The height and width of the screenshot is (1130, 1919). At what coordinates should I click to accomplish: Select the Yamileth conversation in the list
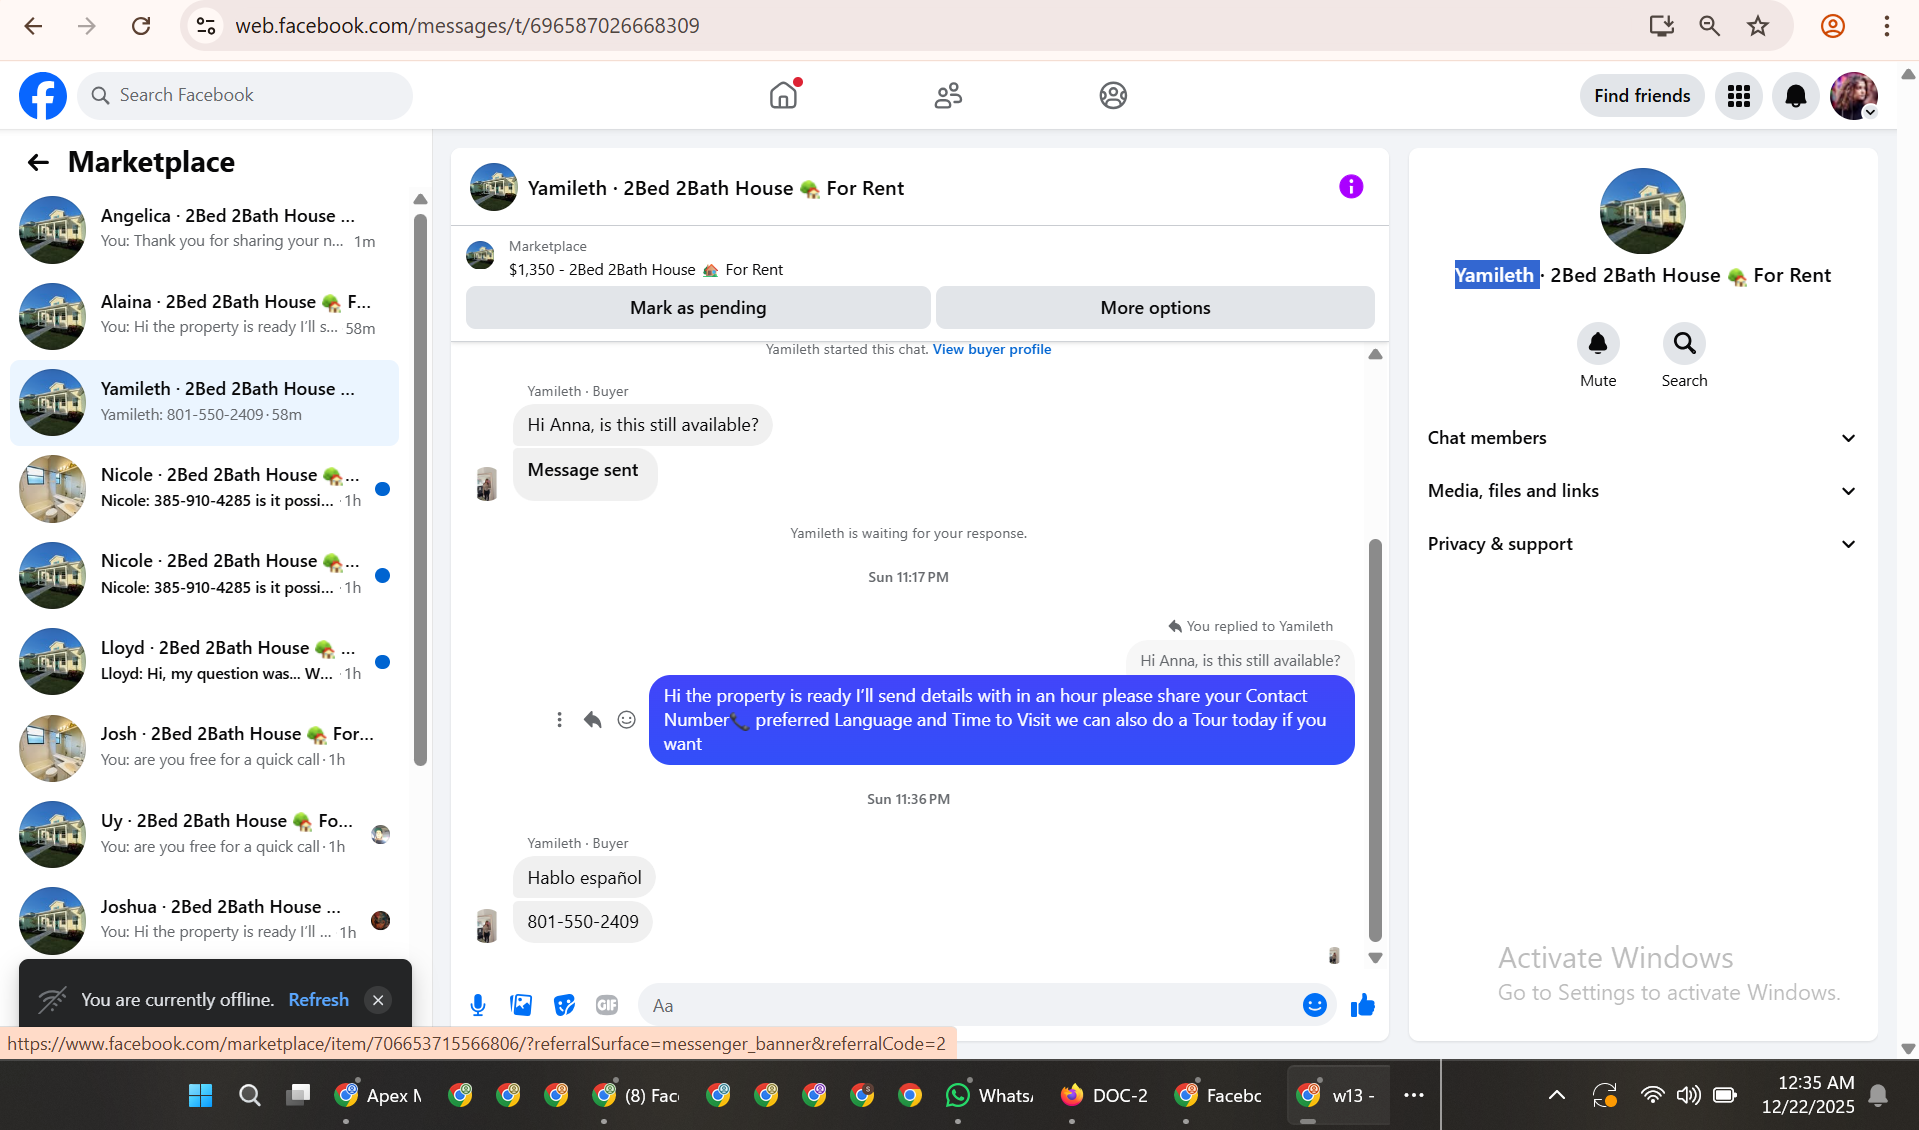204,402
